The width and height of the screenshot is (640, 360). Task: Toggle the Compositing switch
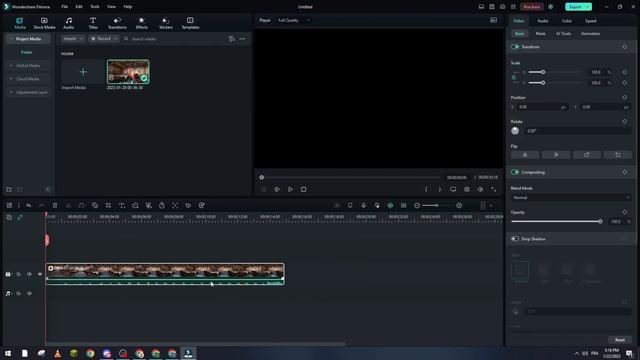pos(515,172)
